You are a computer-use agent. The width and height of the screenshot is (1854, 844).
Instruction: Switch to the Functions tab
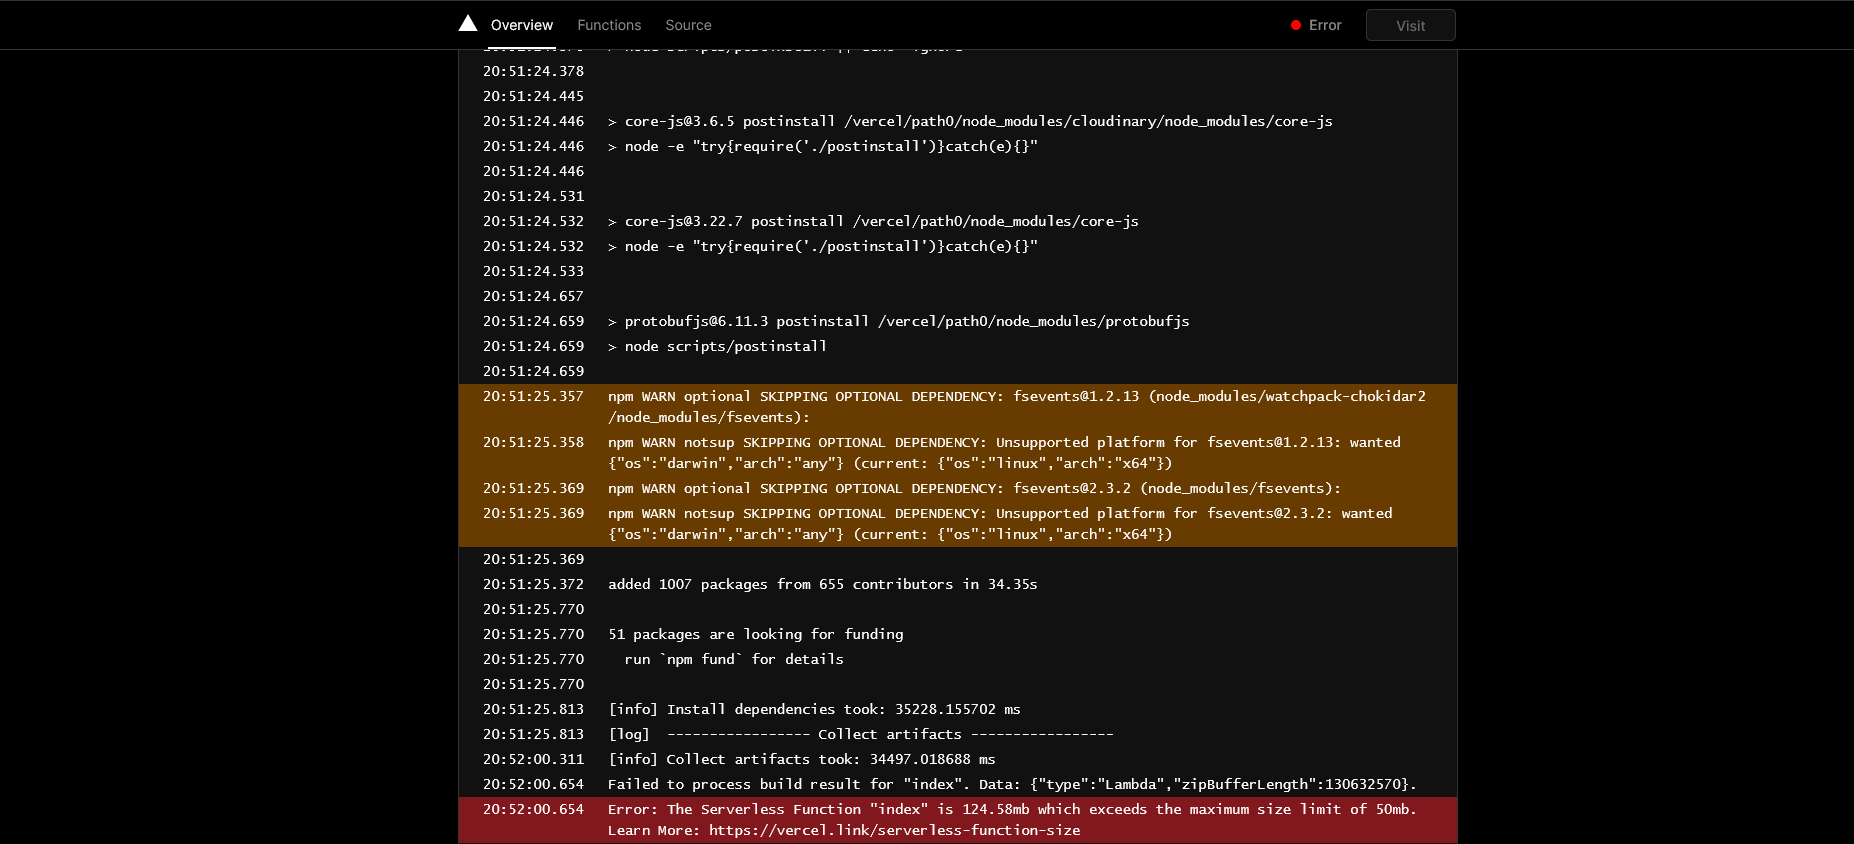(x=609, y=25)
